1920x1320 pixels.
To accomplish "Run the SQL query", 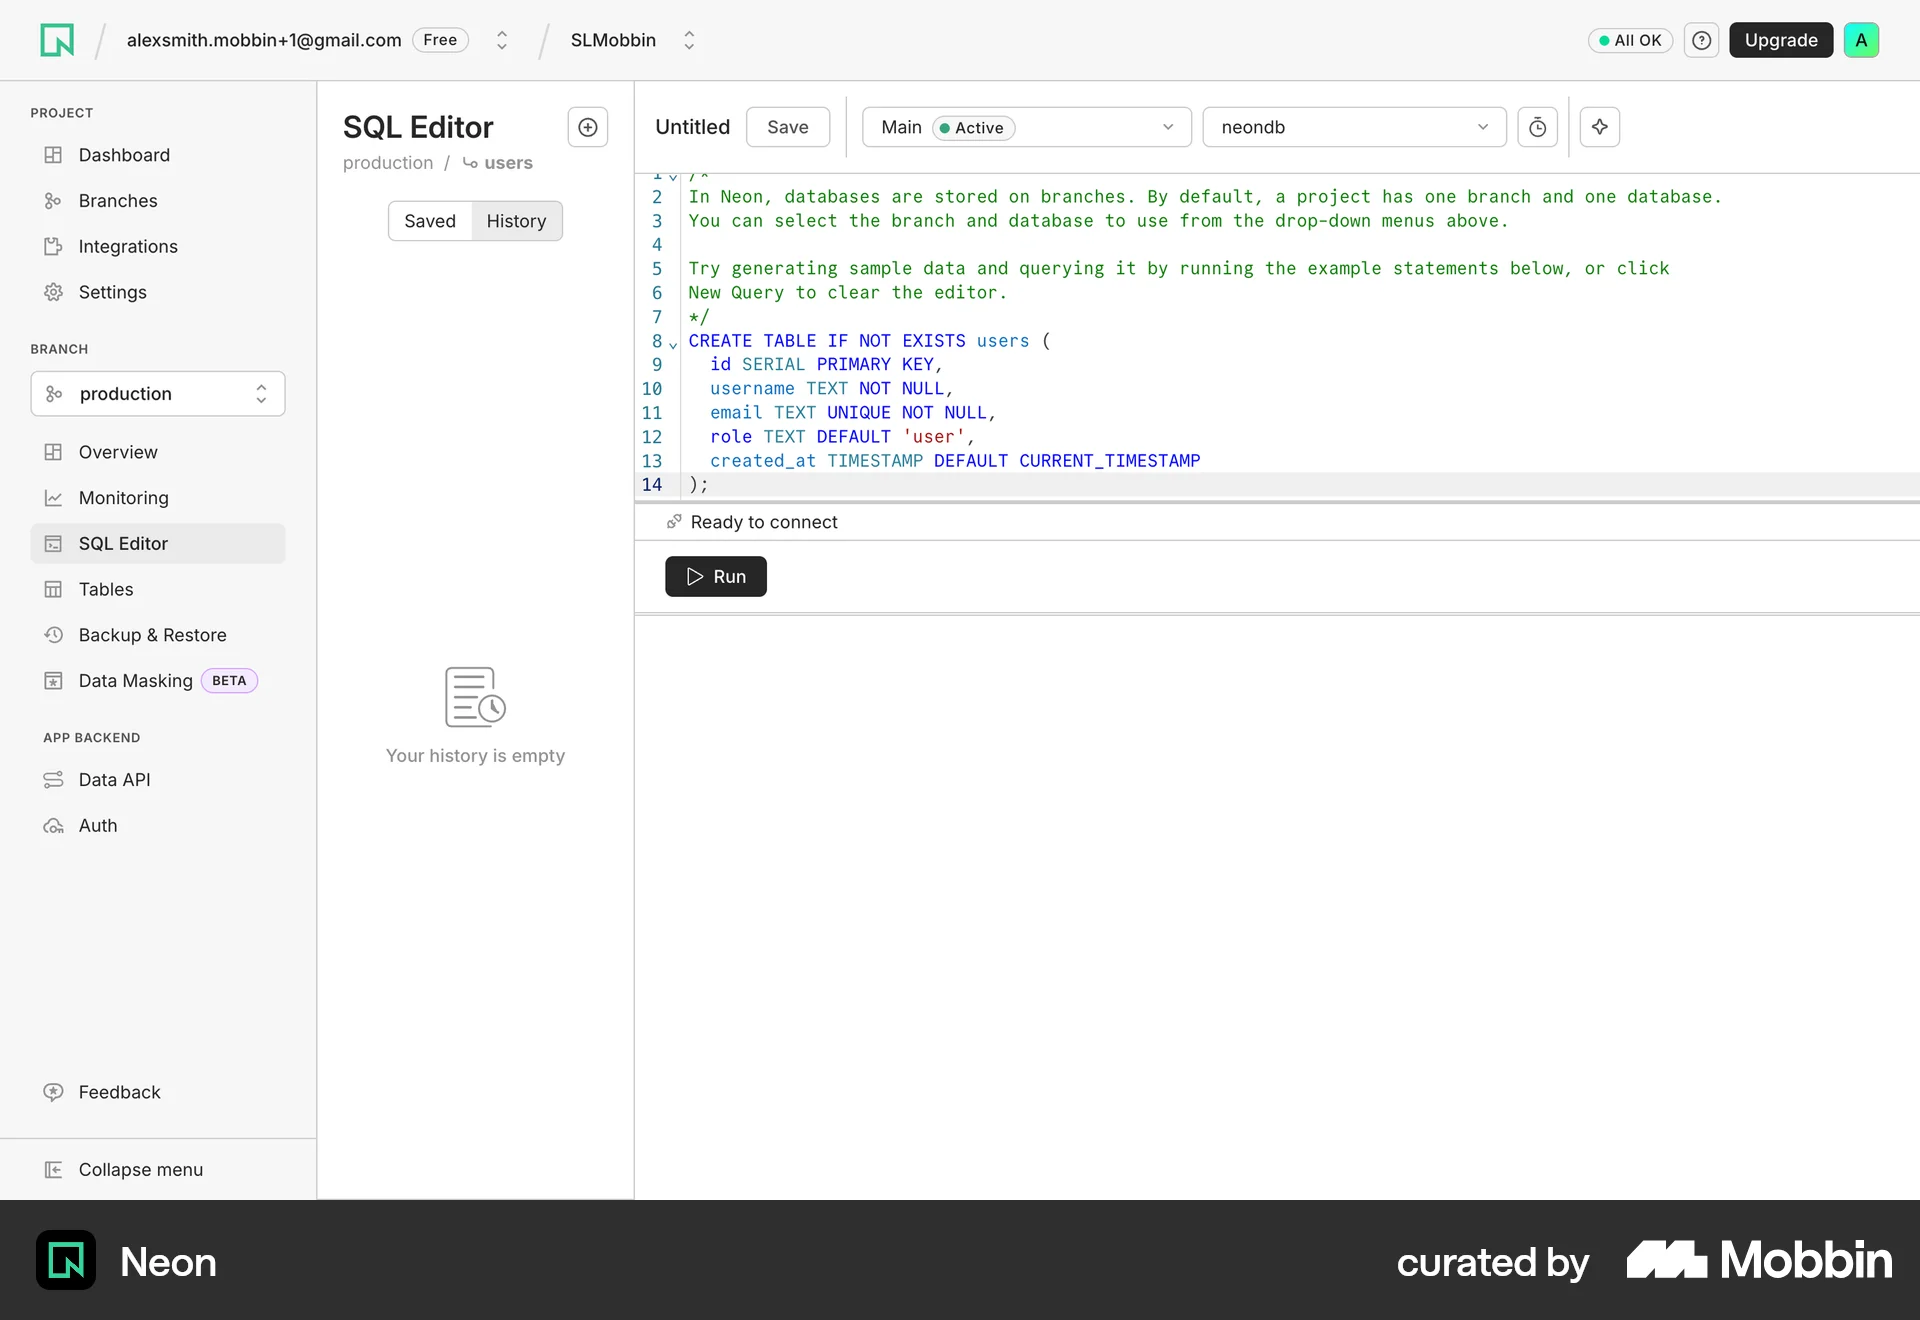I will click(x=716, y=576).
